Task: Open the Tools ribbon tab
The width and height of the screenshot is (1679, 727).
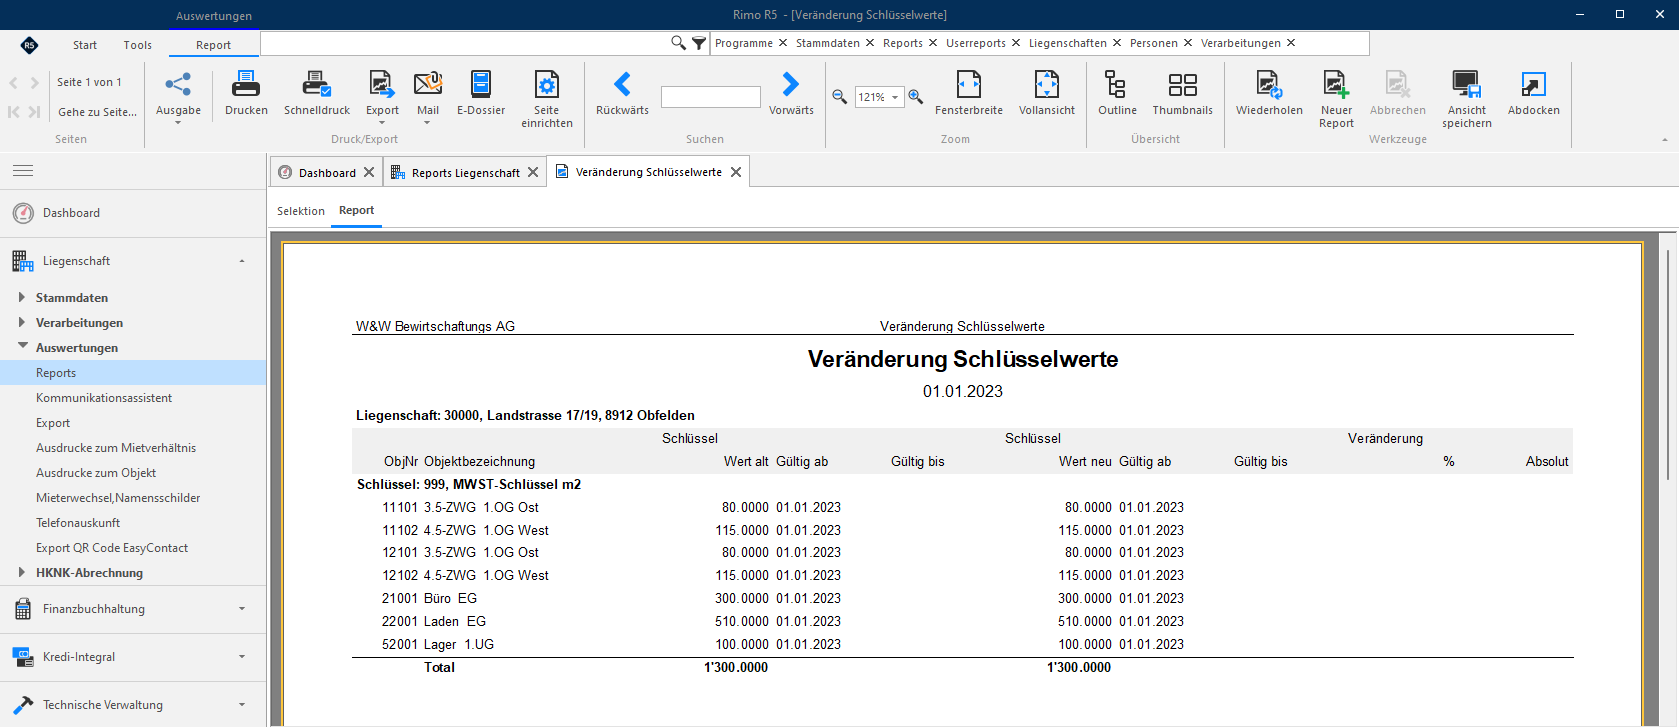Action: 138,45
